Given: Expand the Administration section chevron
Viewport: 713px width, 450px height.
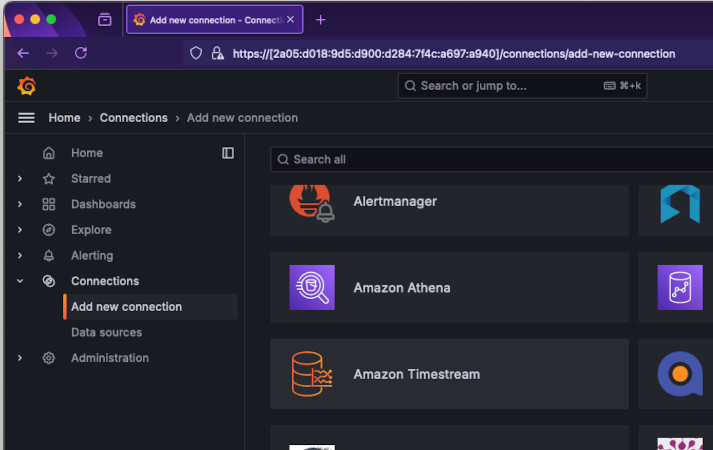Looking at the screenshot, I should pos(20,358).
